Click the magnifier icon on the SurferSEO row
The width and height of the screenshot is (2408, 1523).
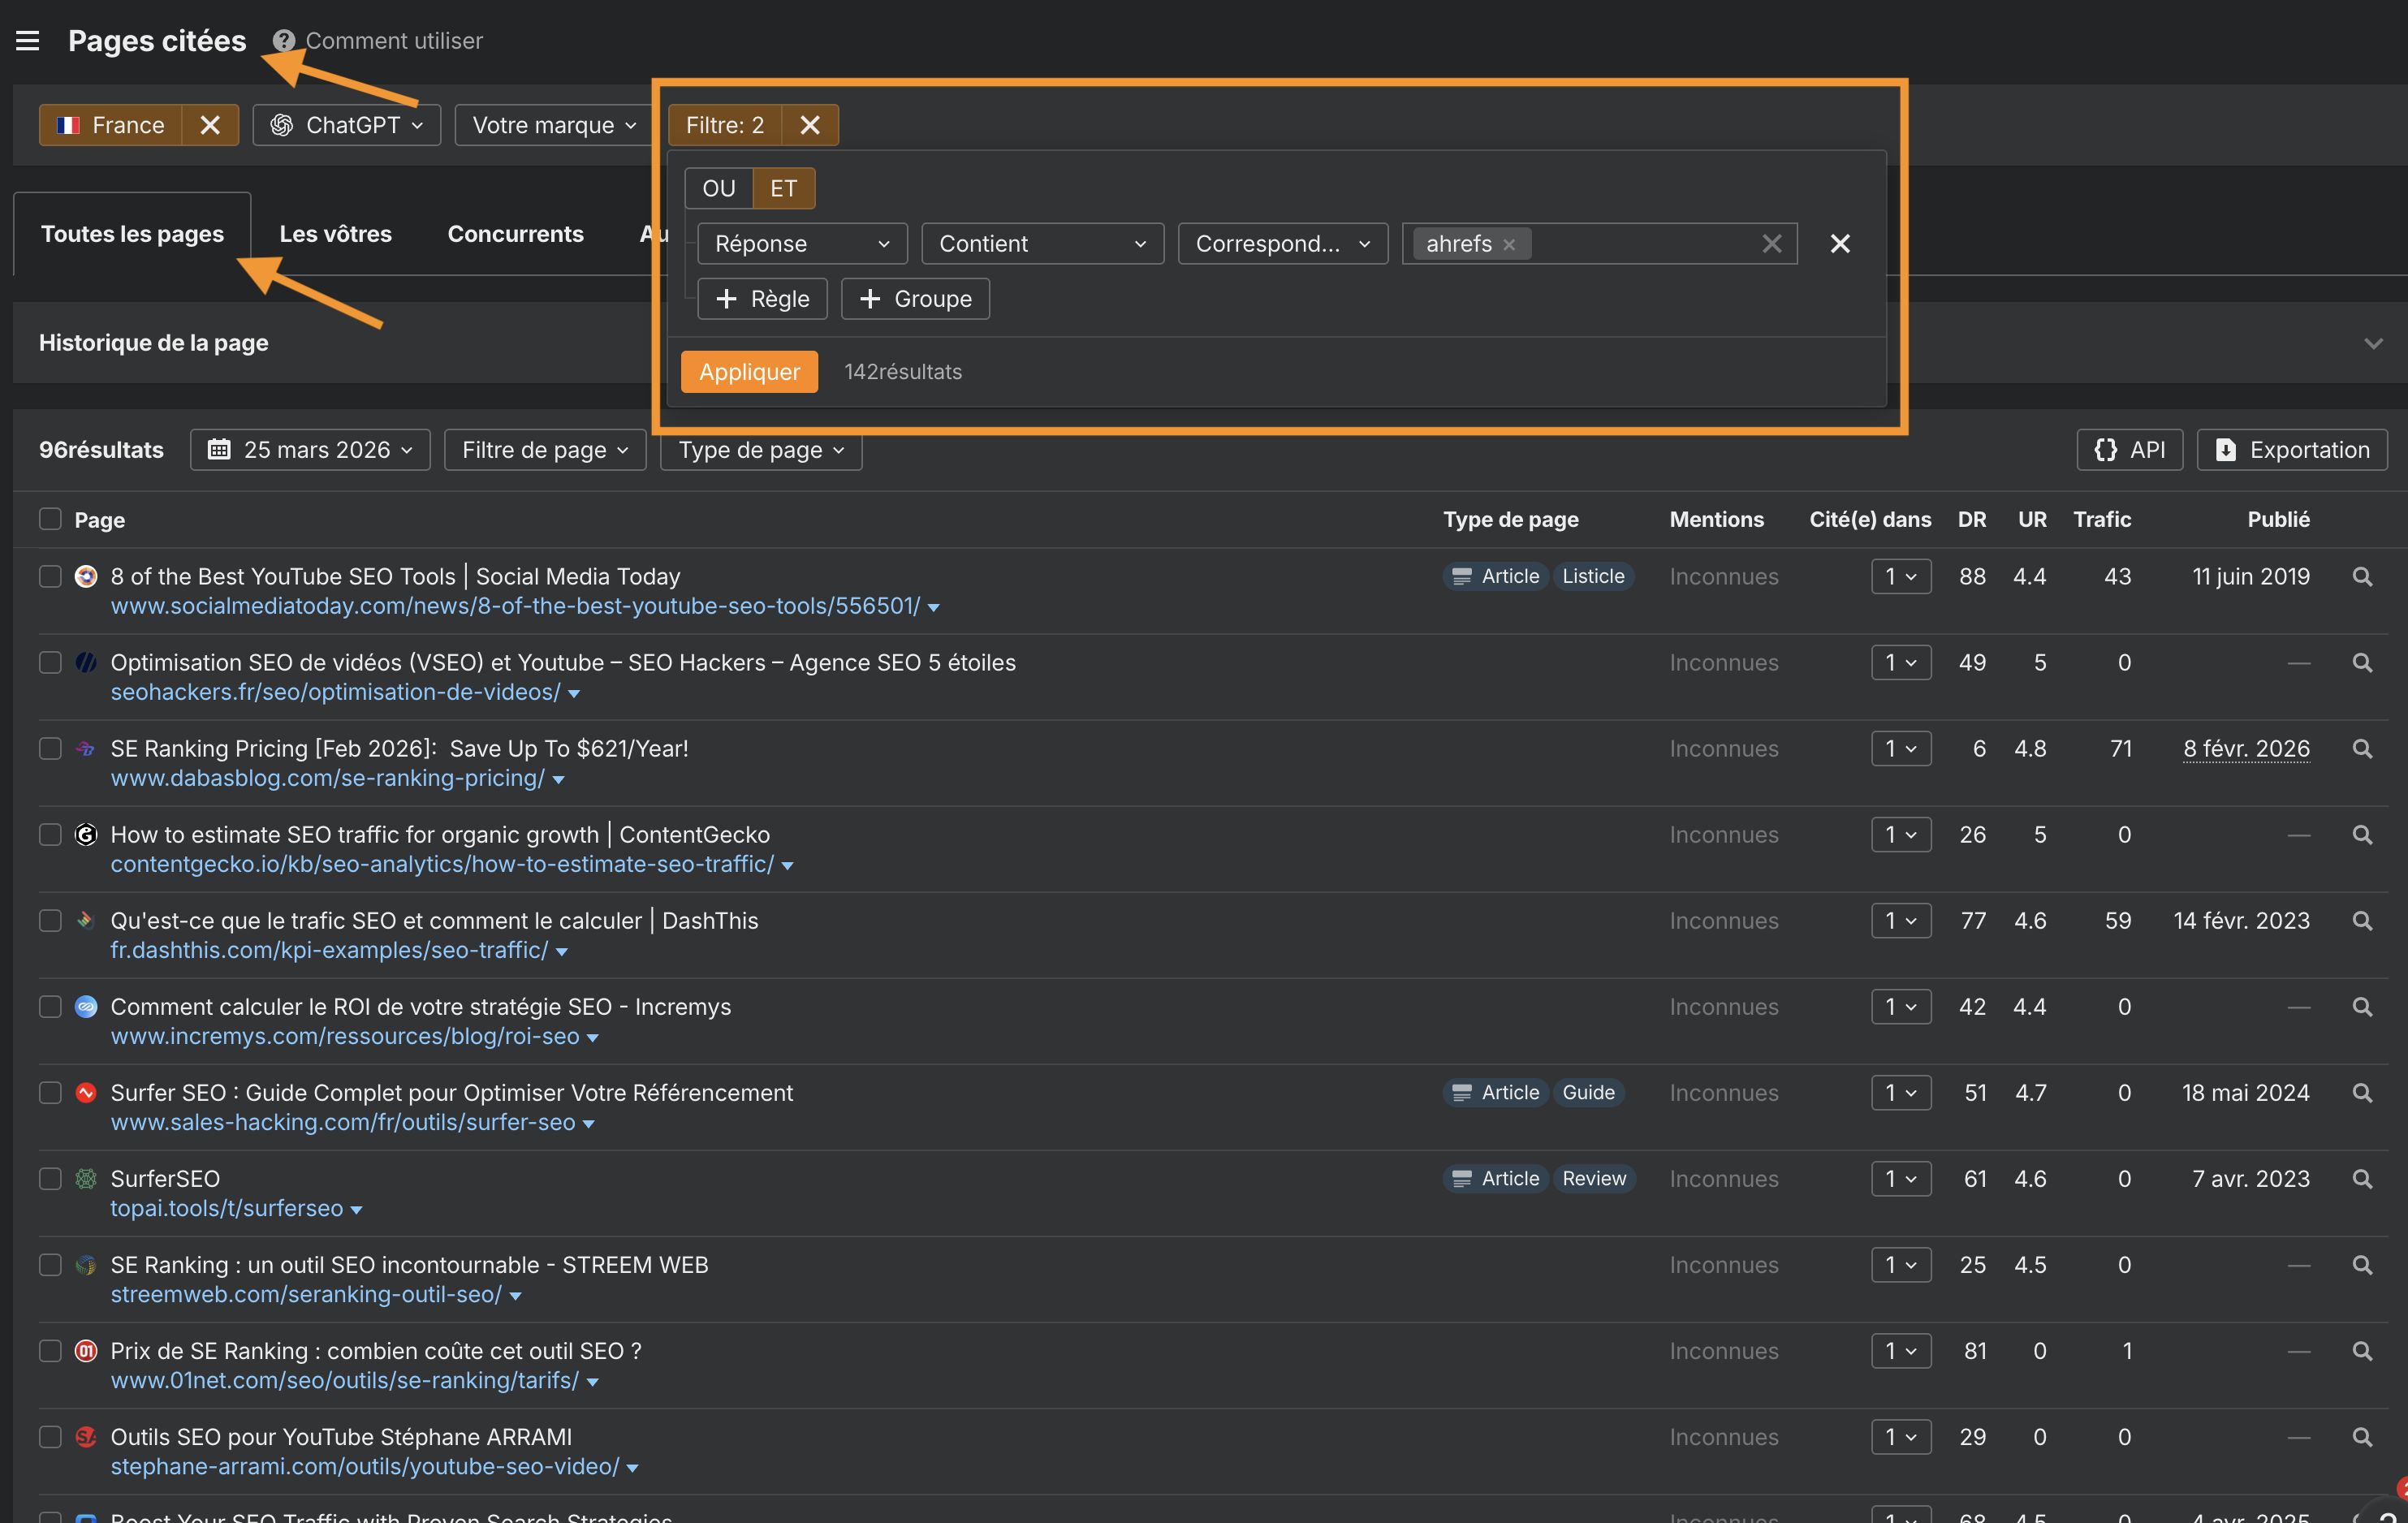tap(2363, 1178)
